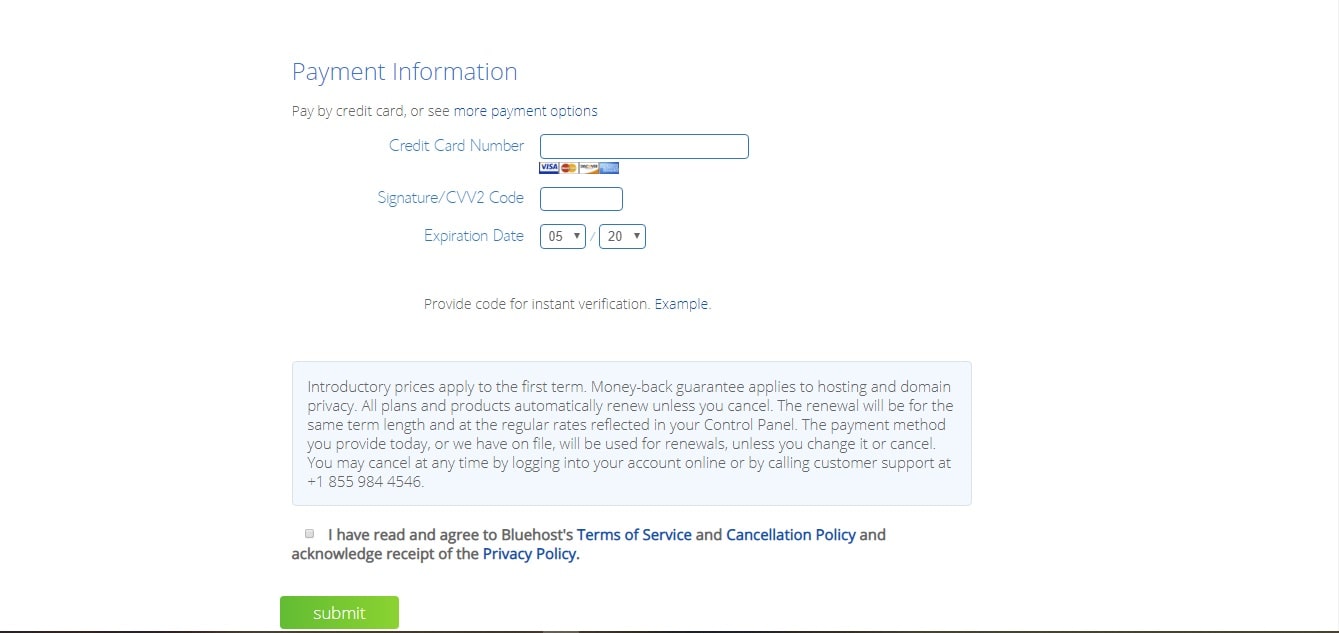The image size is (1339, 633).
Task: Click the Signature/CVV2 Code label
Action: [450, 198]
